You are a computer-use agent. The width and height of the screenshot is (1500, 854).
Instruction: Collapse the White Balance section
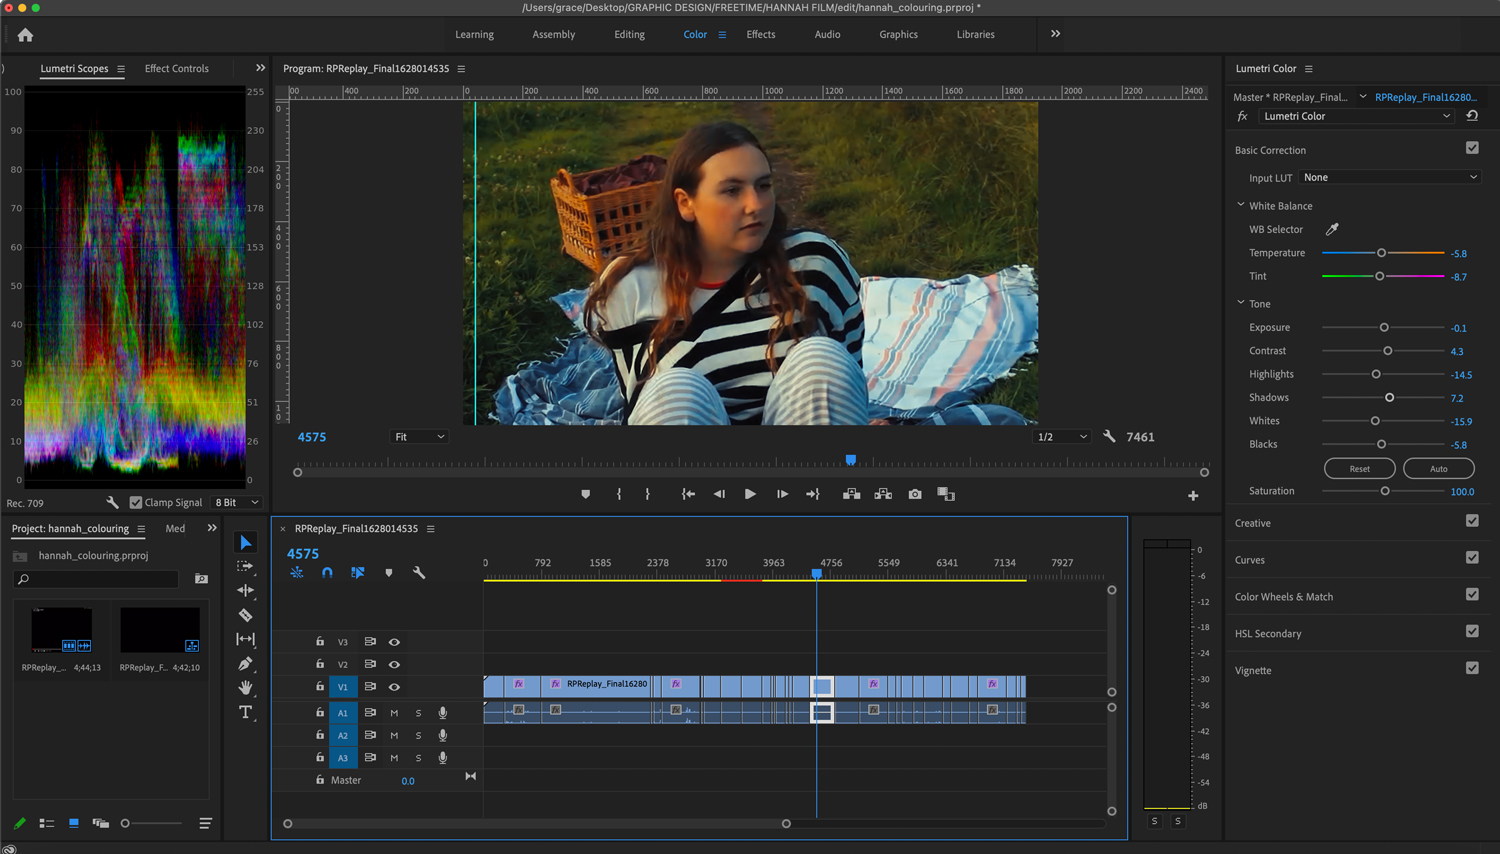tap(1240, 204)
